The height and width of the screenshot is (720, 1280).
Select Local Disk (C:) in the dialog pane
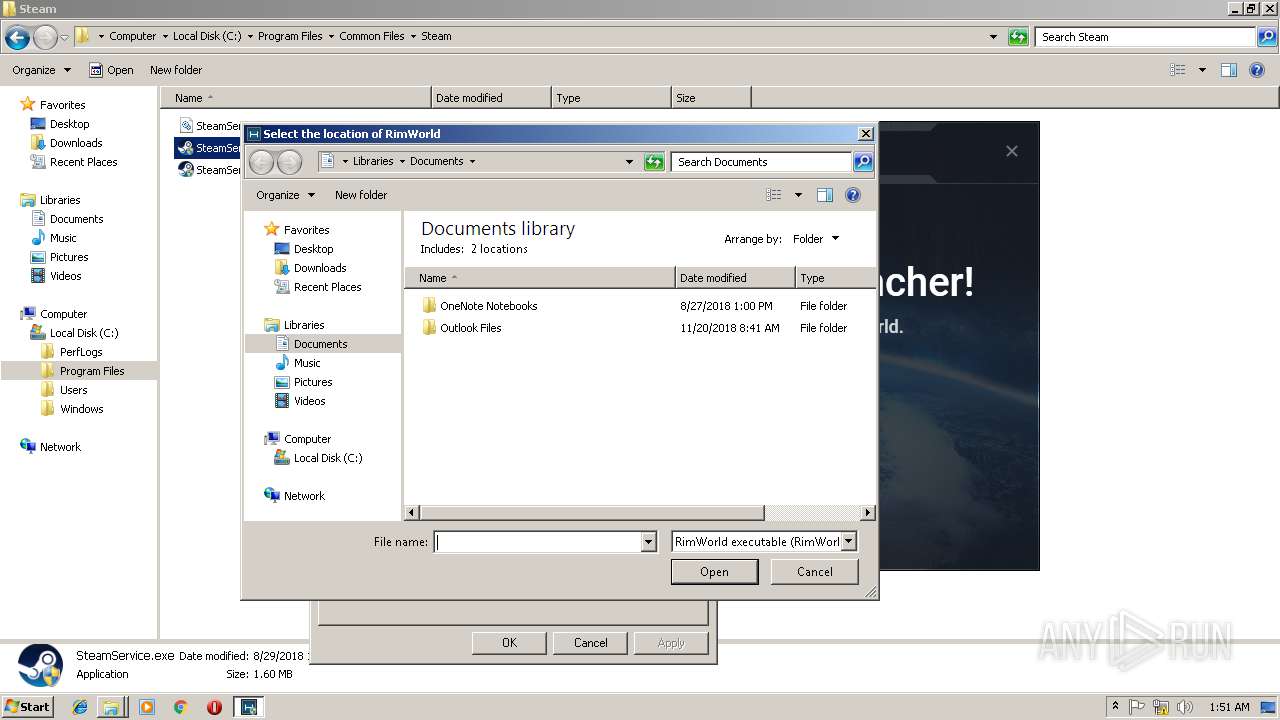(x=319, y=458)
